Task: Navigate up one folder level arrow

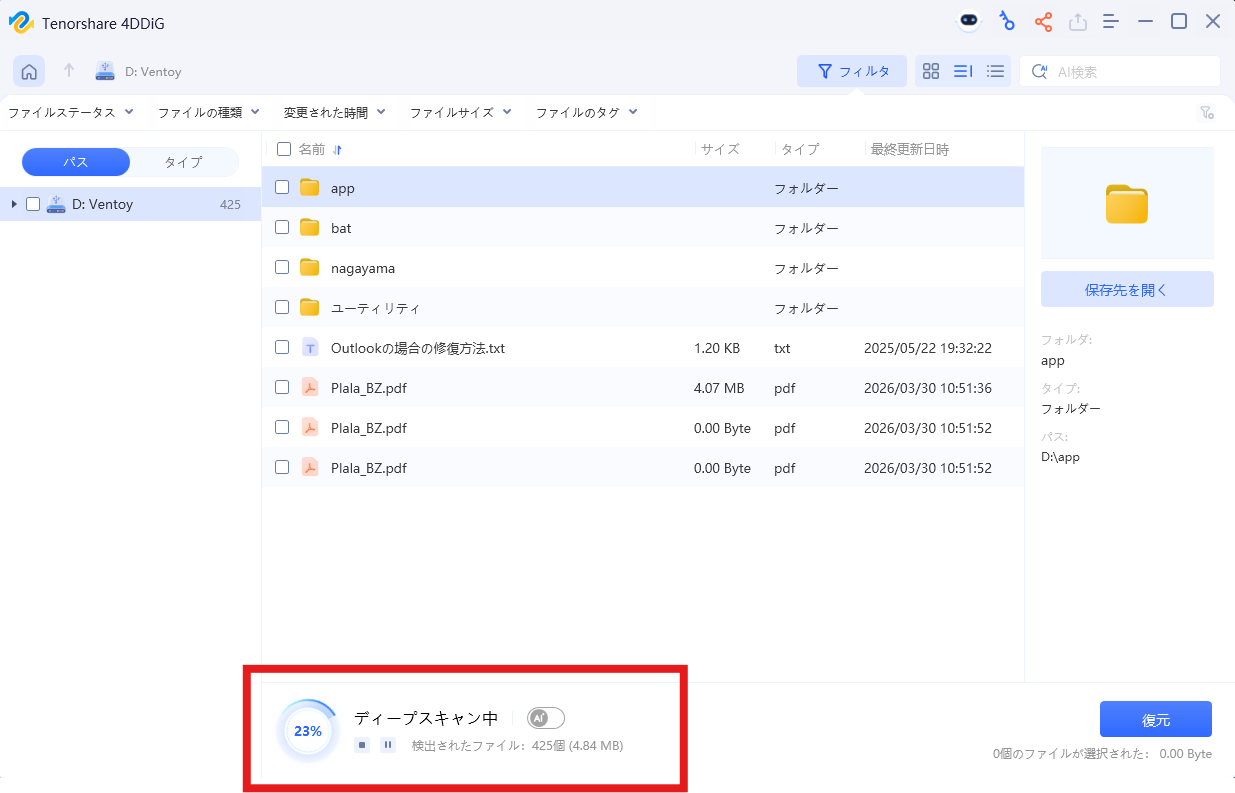Action: [69, 71]
